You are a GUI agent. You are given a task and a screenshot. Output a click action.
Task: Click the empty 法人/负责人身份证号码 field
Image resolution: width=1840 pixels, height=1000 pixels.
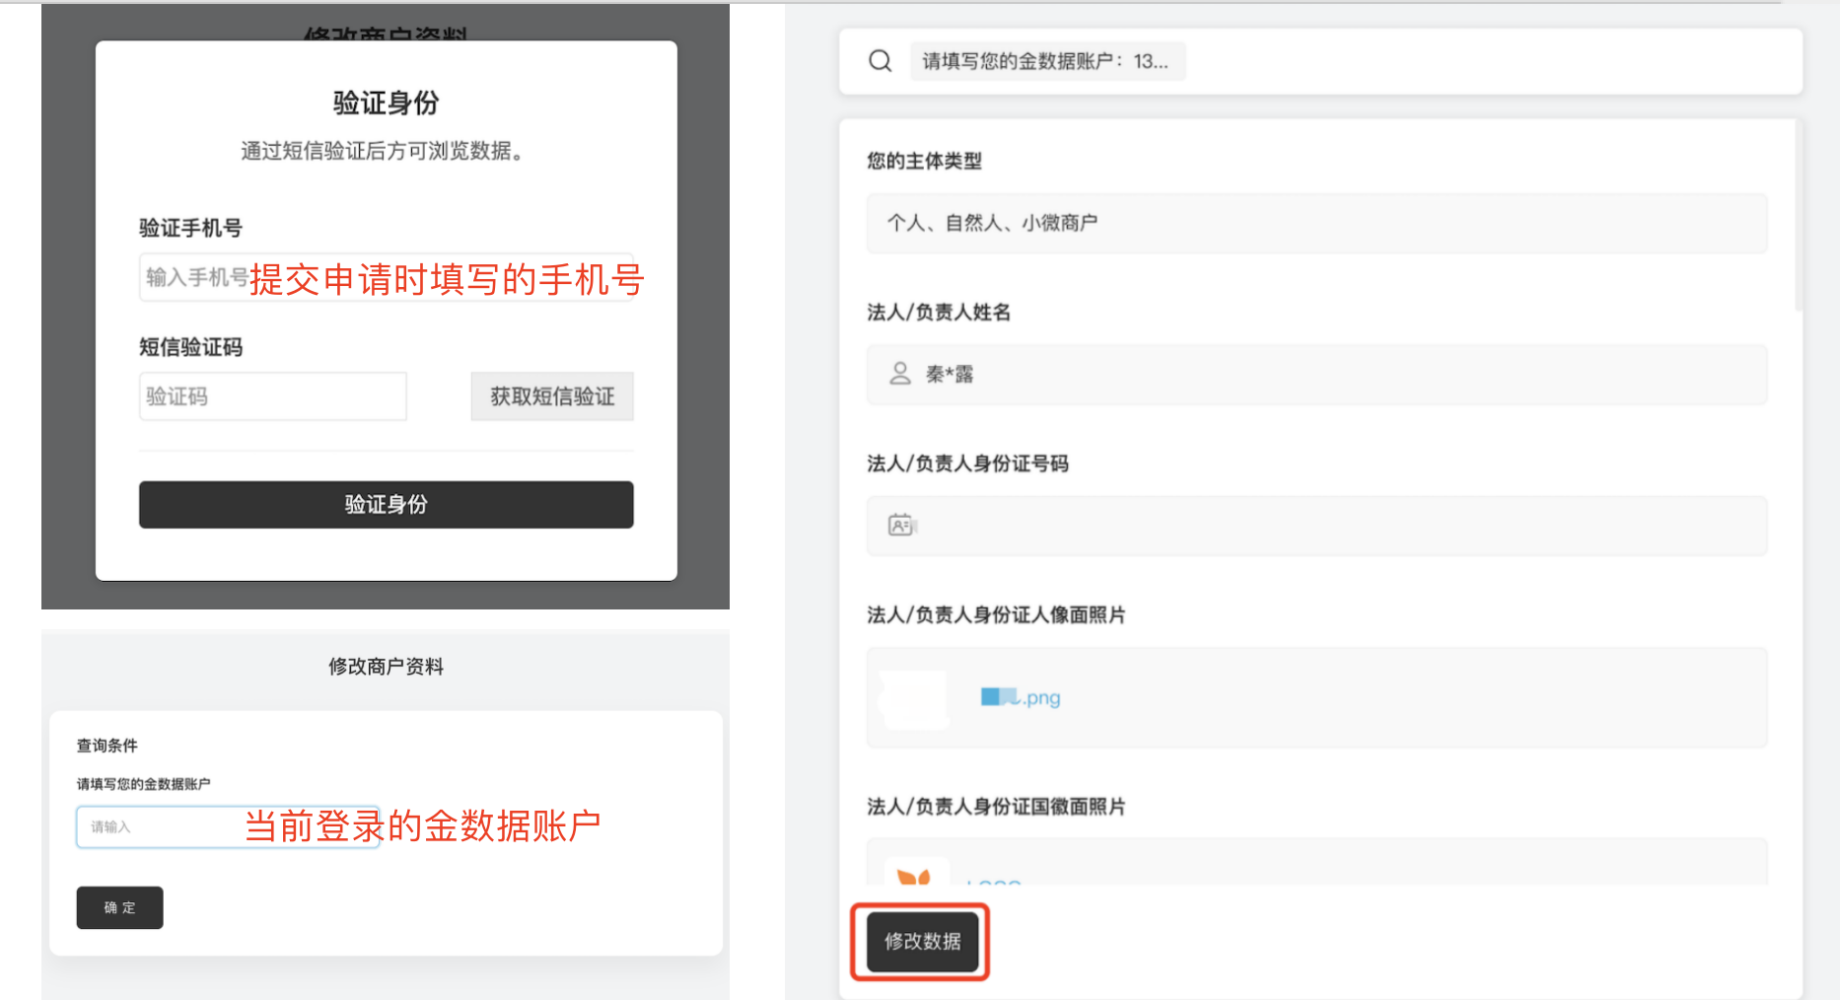point(1316,526)
